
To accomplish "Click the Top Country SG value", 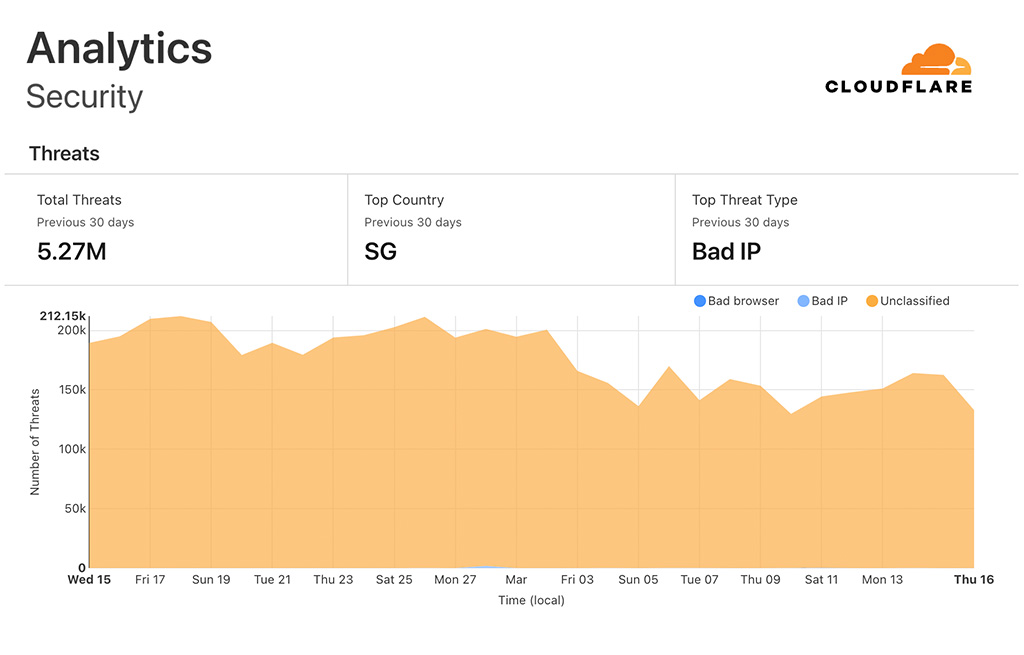I will pyautogui.click(x=380, y=252).
